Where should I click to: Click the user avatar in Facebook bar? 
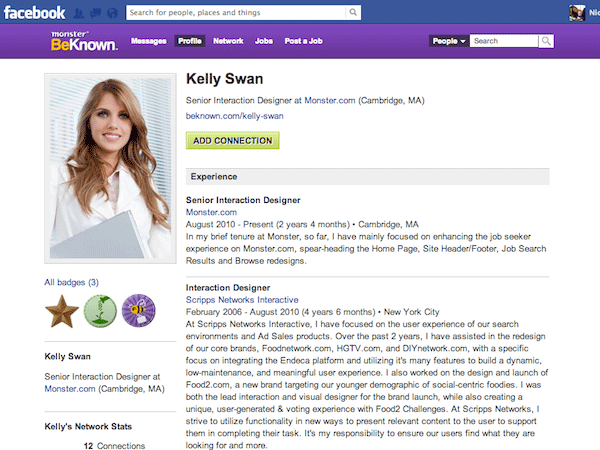[x=577, y=13]
